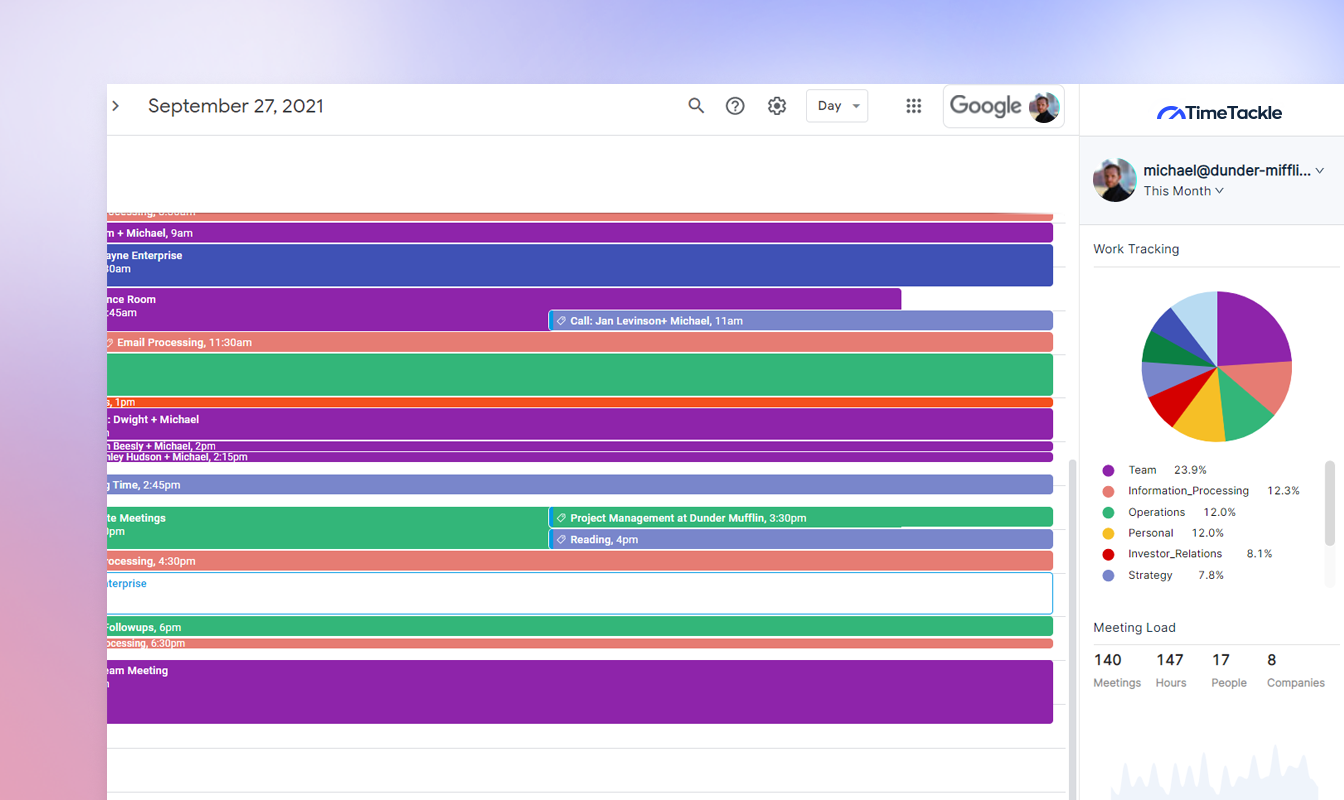The width and height of the screenshot is (1344, 800).
Task: Click the 17 People stat
Action: (x=1229, y=670)
